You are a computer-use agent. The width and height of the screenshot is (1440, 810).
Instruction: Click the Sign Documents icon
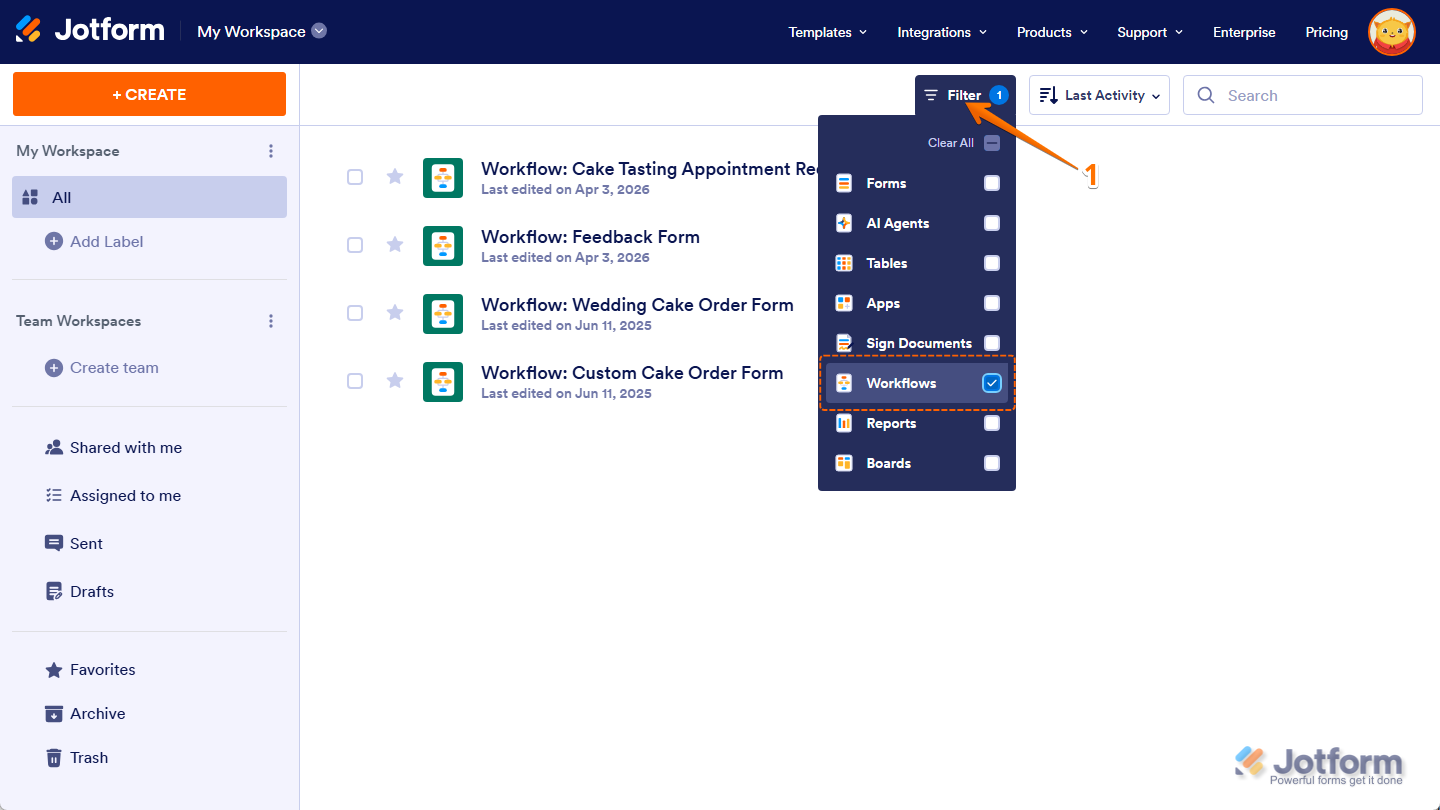[x=843, y=343]
